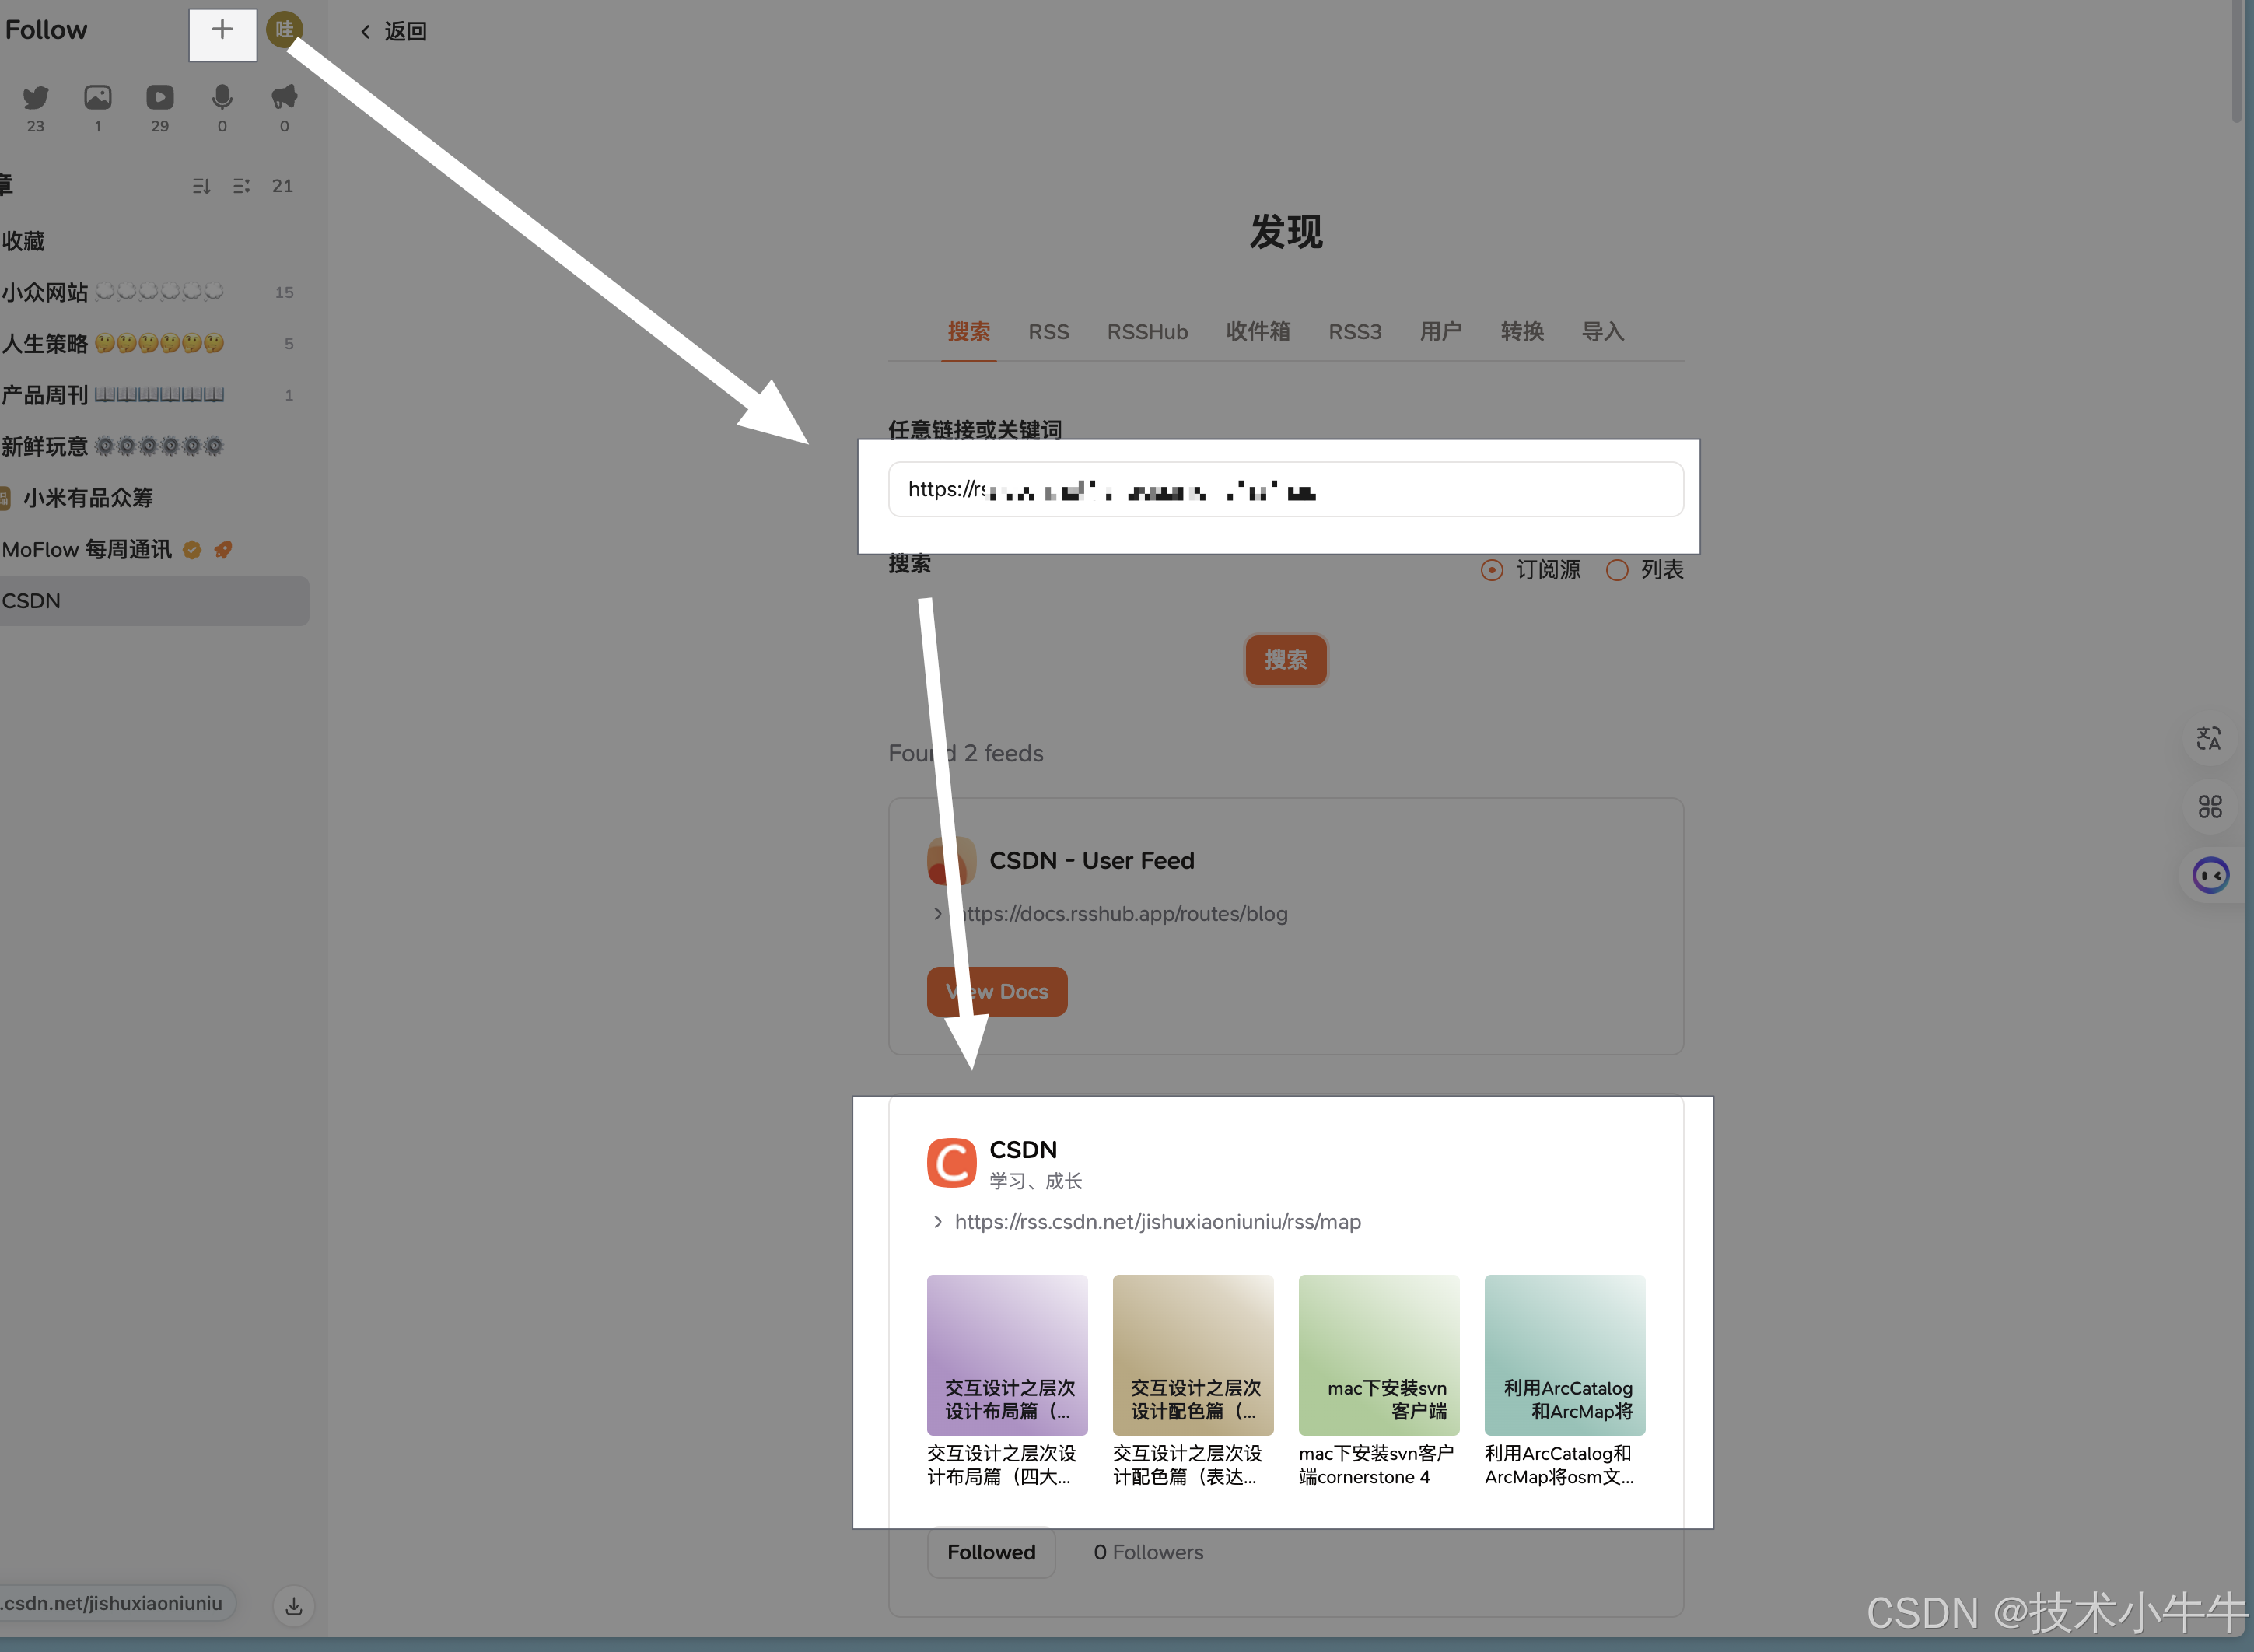Select the 列表 radio option

(1617, 570)
